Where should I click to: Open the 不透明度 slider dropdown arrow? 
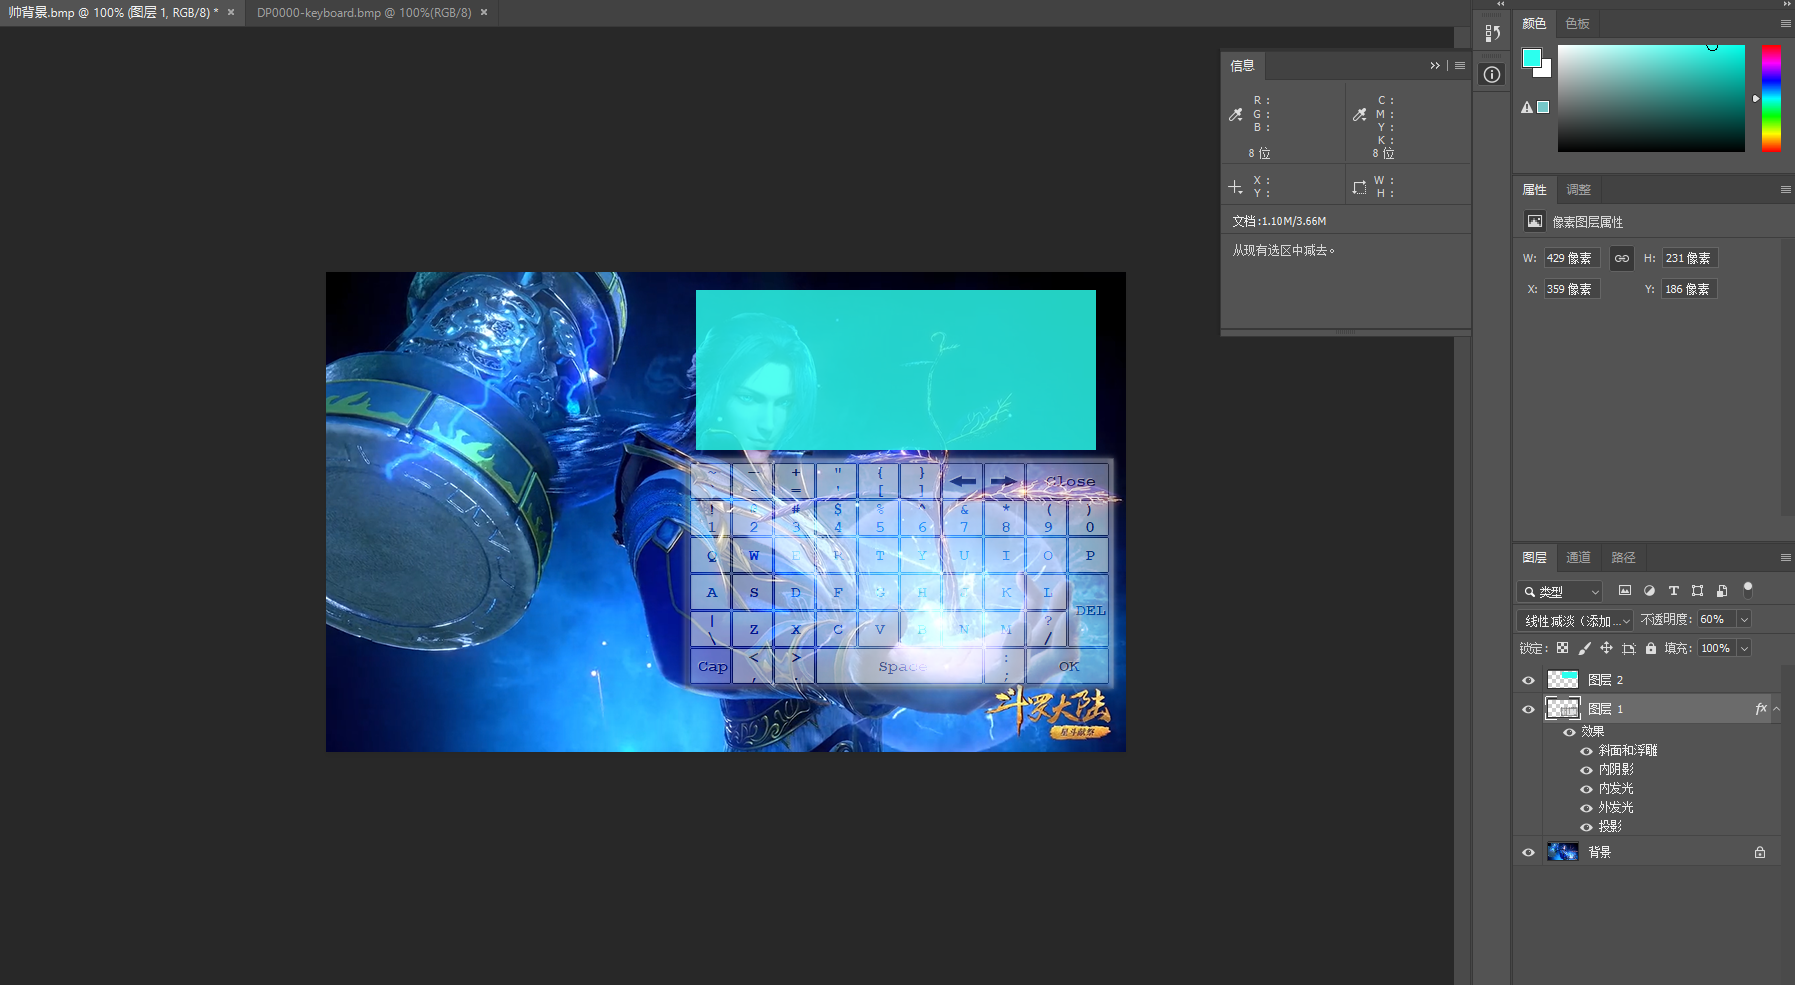coord(1744,619)
